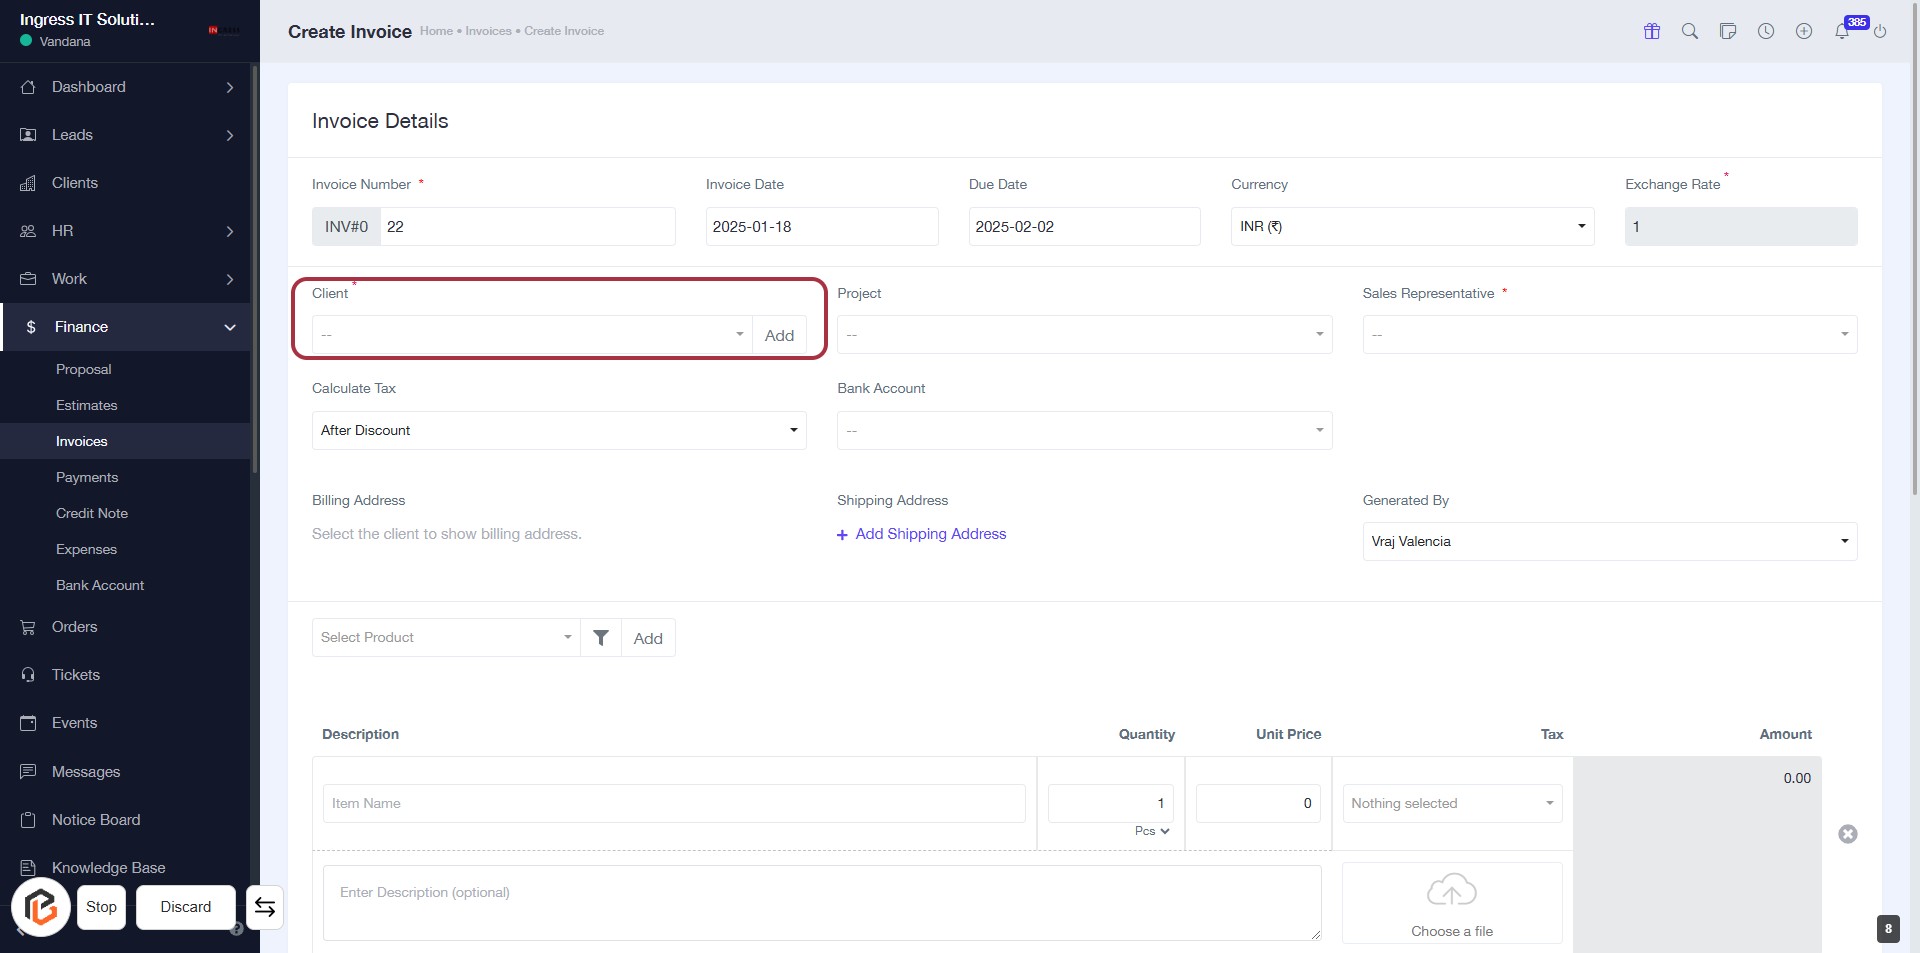
Task: Remove item row with X icon
Action: (1847, 834)
